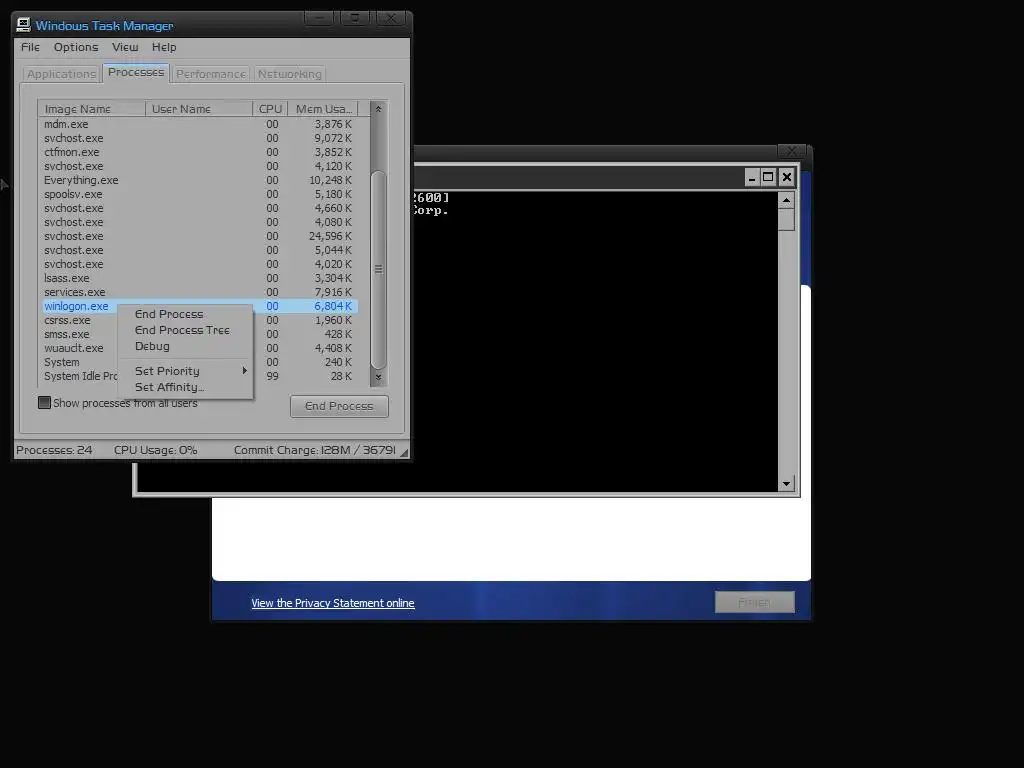Select the mdm.exe process row
The height and width of the screenshot is (768, 1024).
click(x=198, y=124)
